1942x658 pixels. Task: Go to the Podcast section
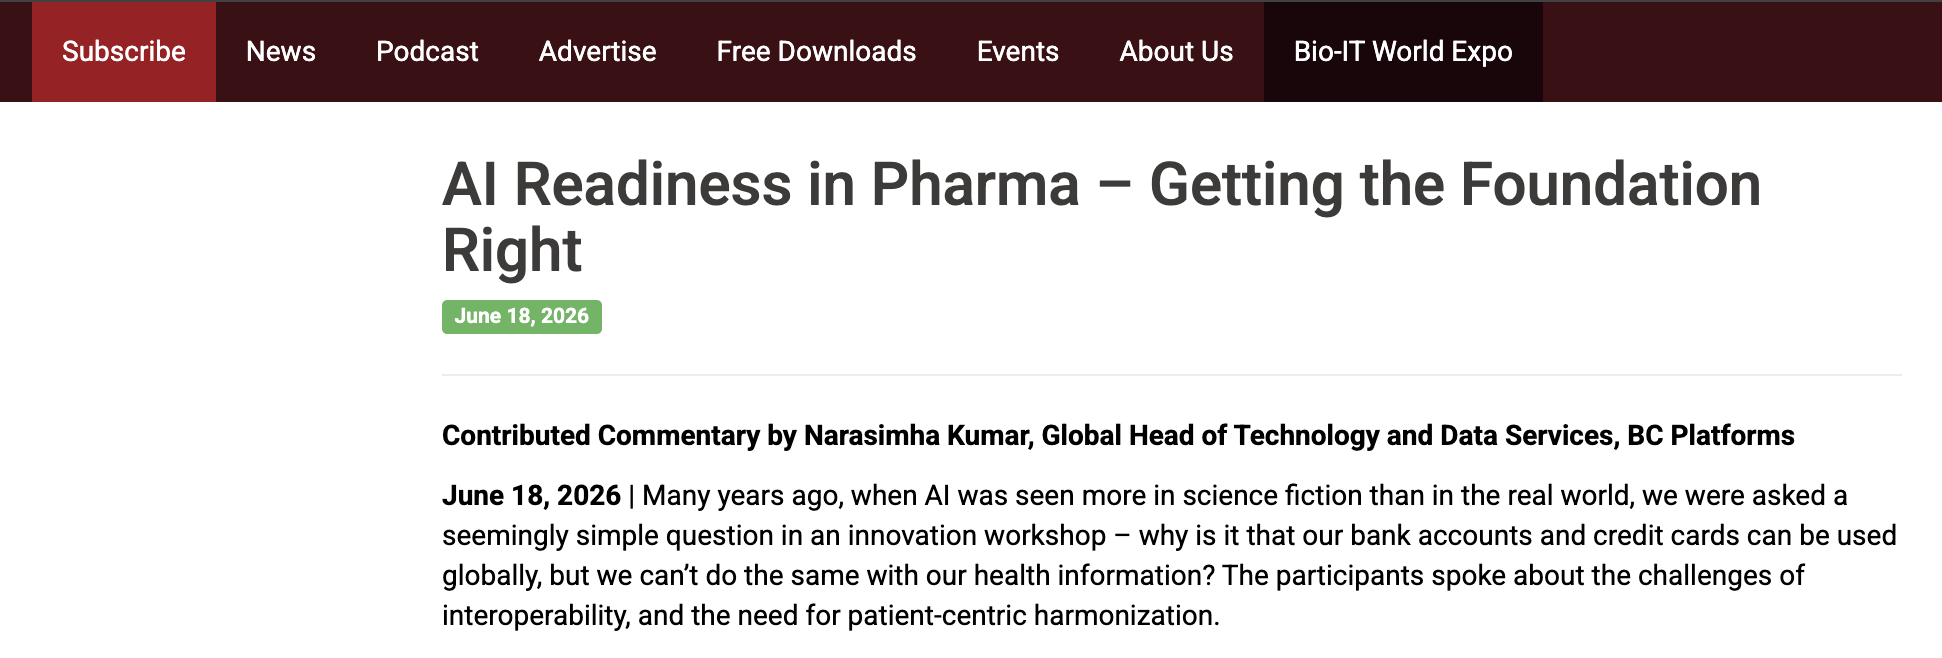(x=427, y=52)
